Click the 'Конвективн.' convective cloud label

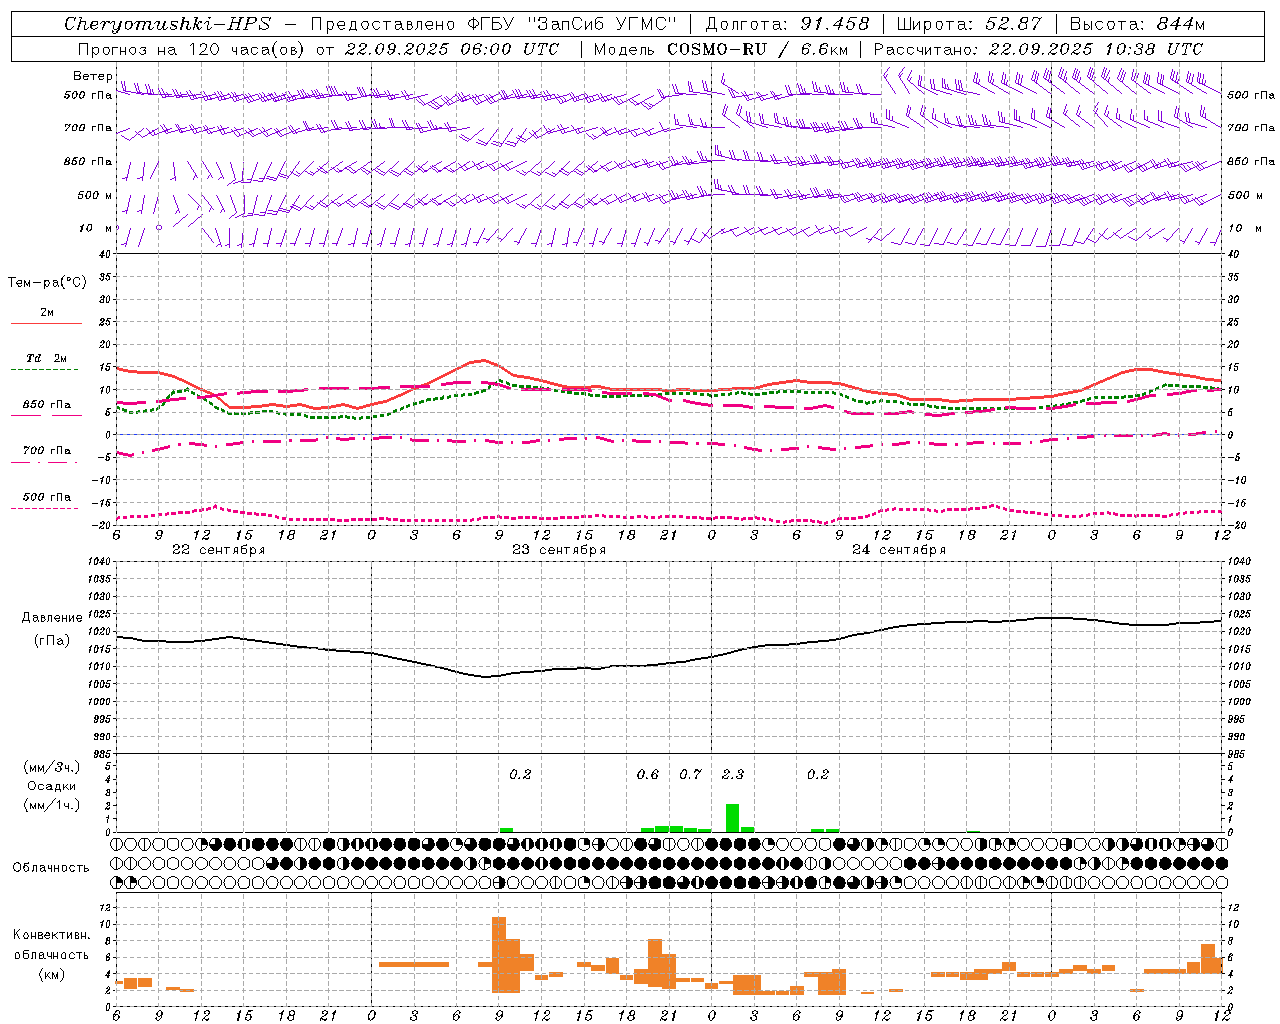point(52,935)
